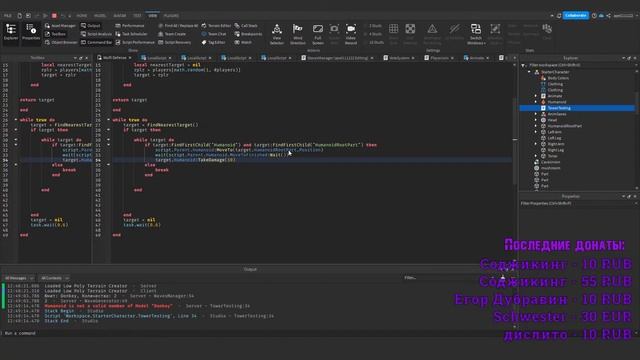Click the share icon near Collaborate
640x360 pixels.
[x=608, y=16]
